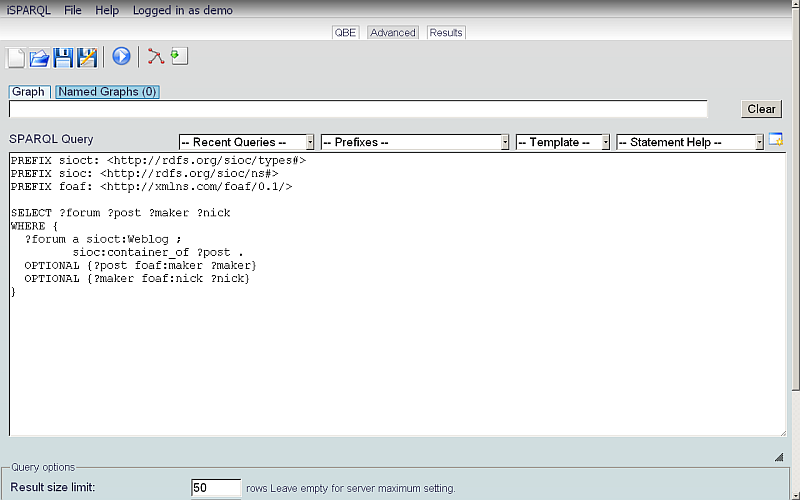Click the graph URI input field
The height and width of the screenshot is (500, 800).
pos(358,109)
